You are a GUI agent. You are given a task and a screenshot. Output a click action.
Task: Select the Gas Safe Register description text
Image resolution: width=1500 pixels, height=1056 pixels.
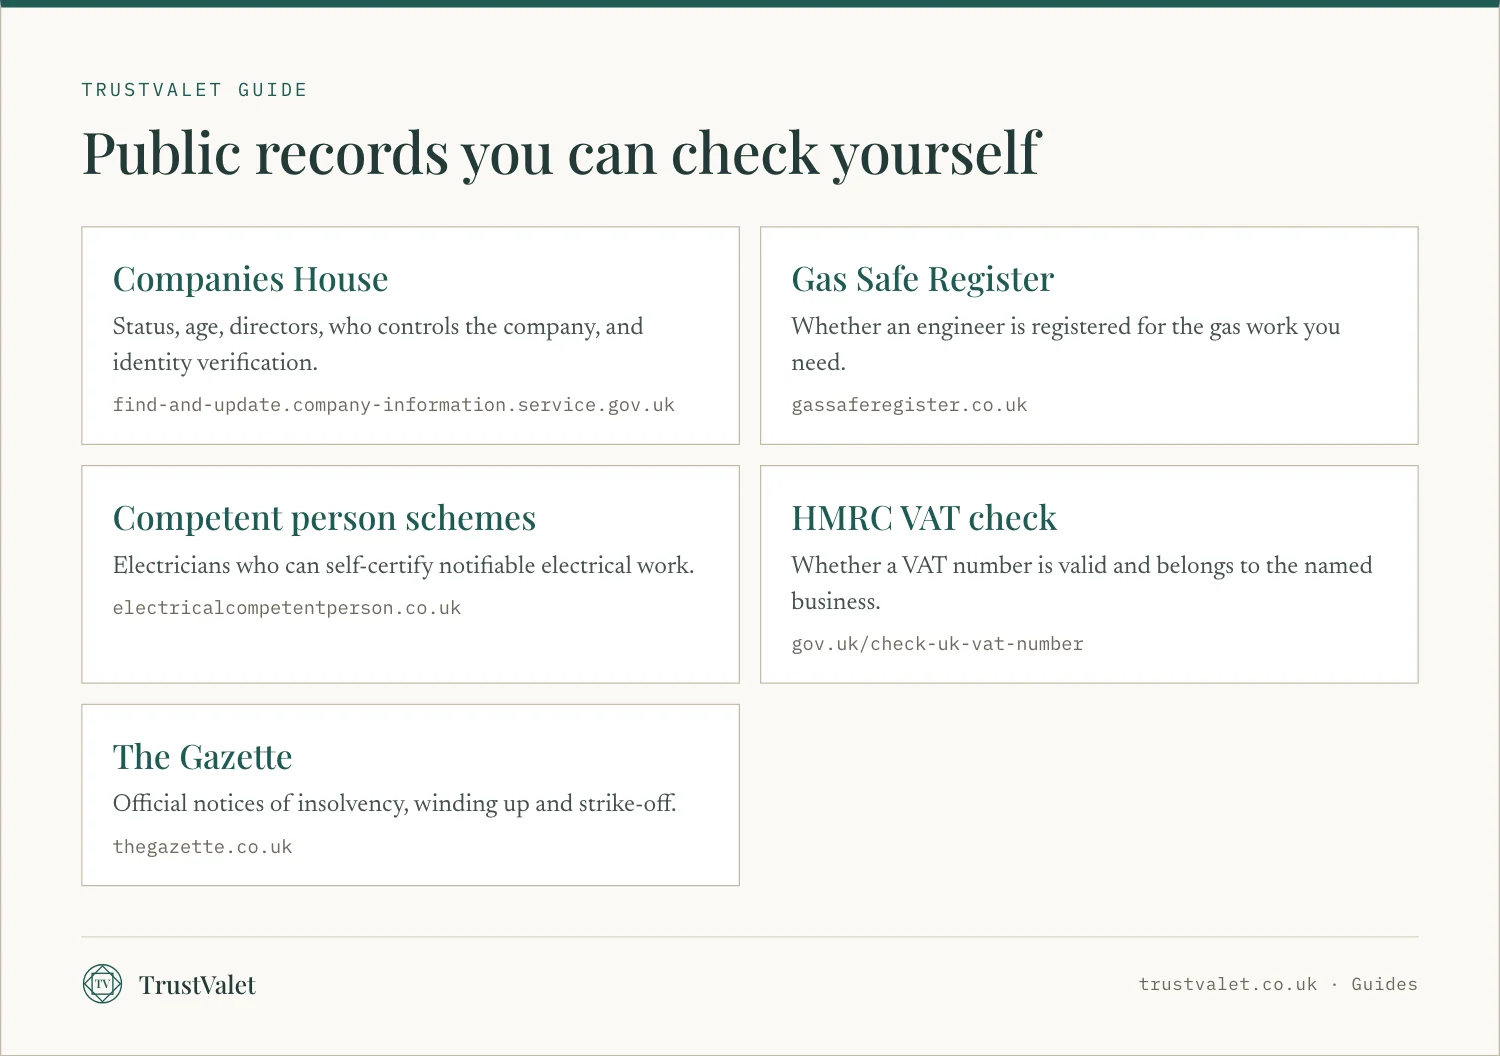coord(1066,344)
